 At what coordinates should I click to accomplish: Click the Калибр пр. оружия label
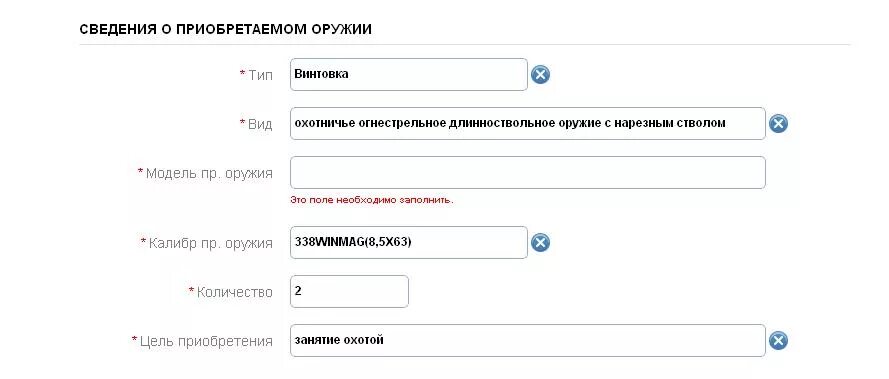point(210,243)
